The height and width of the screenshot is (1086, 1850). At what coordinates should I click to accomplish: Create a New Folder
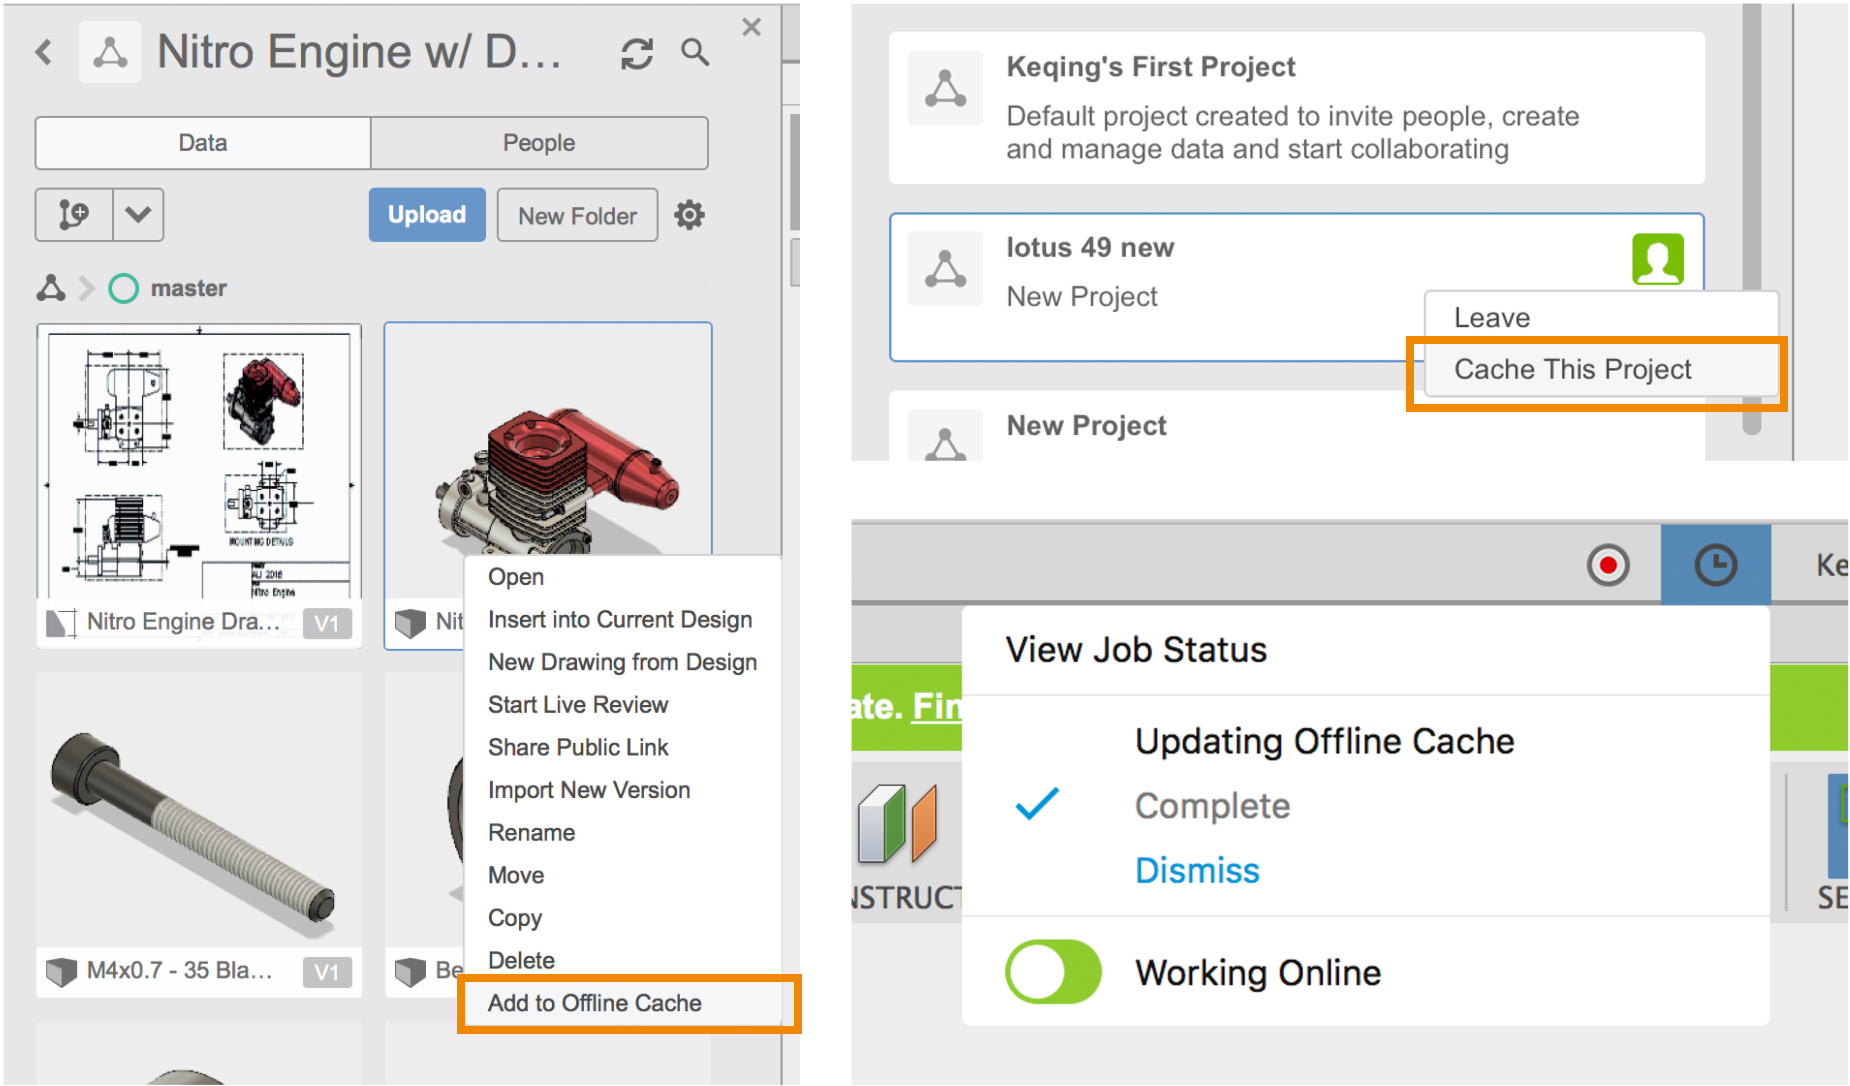[x=577, y=216]
